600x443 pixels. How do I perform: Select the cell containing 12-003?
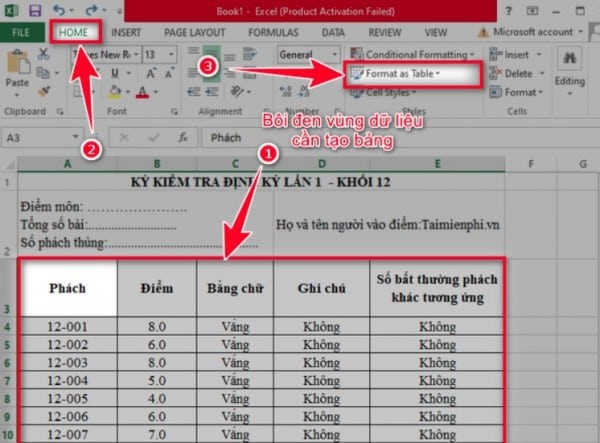pyautogui.click(x=67, y=362)
